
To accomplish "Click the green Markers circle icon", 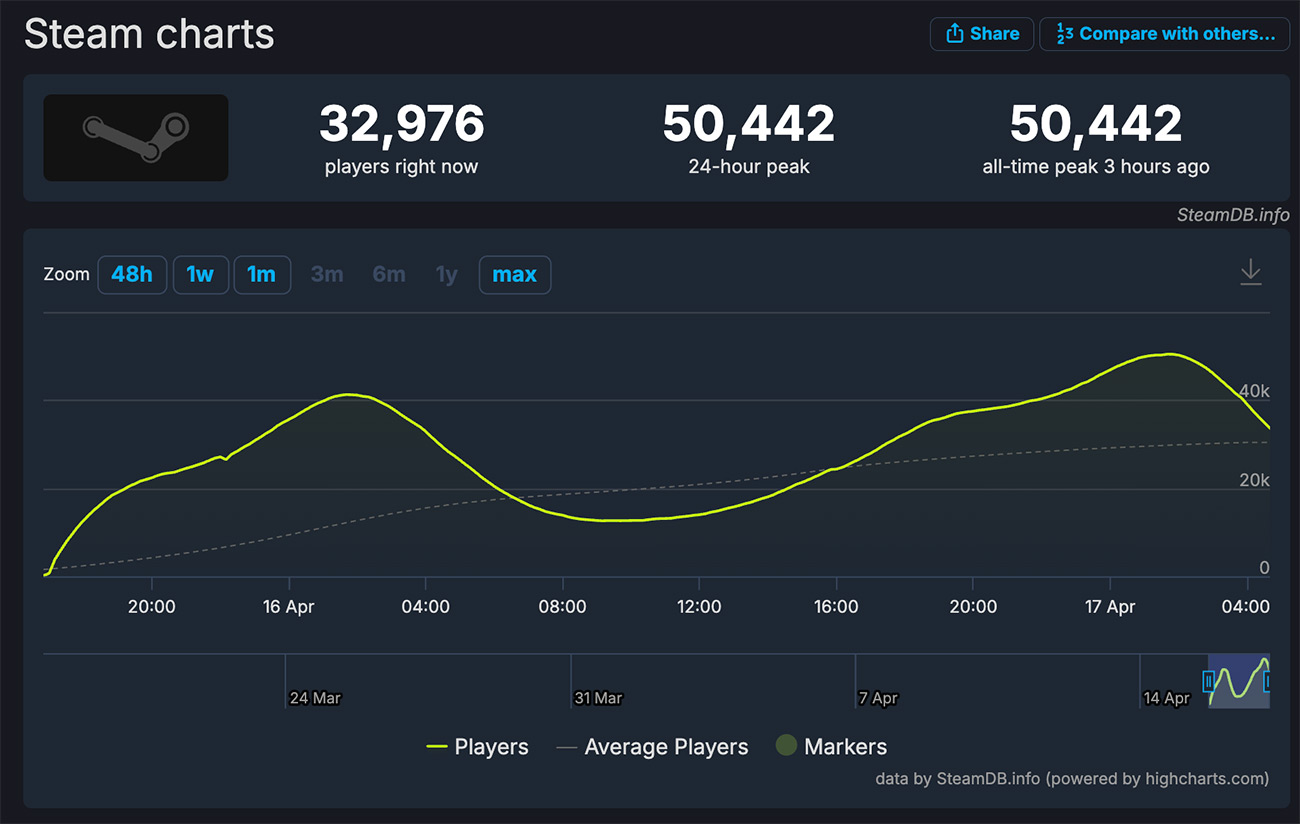I will [787, 746].
